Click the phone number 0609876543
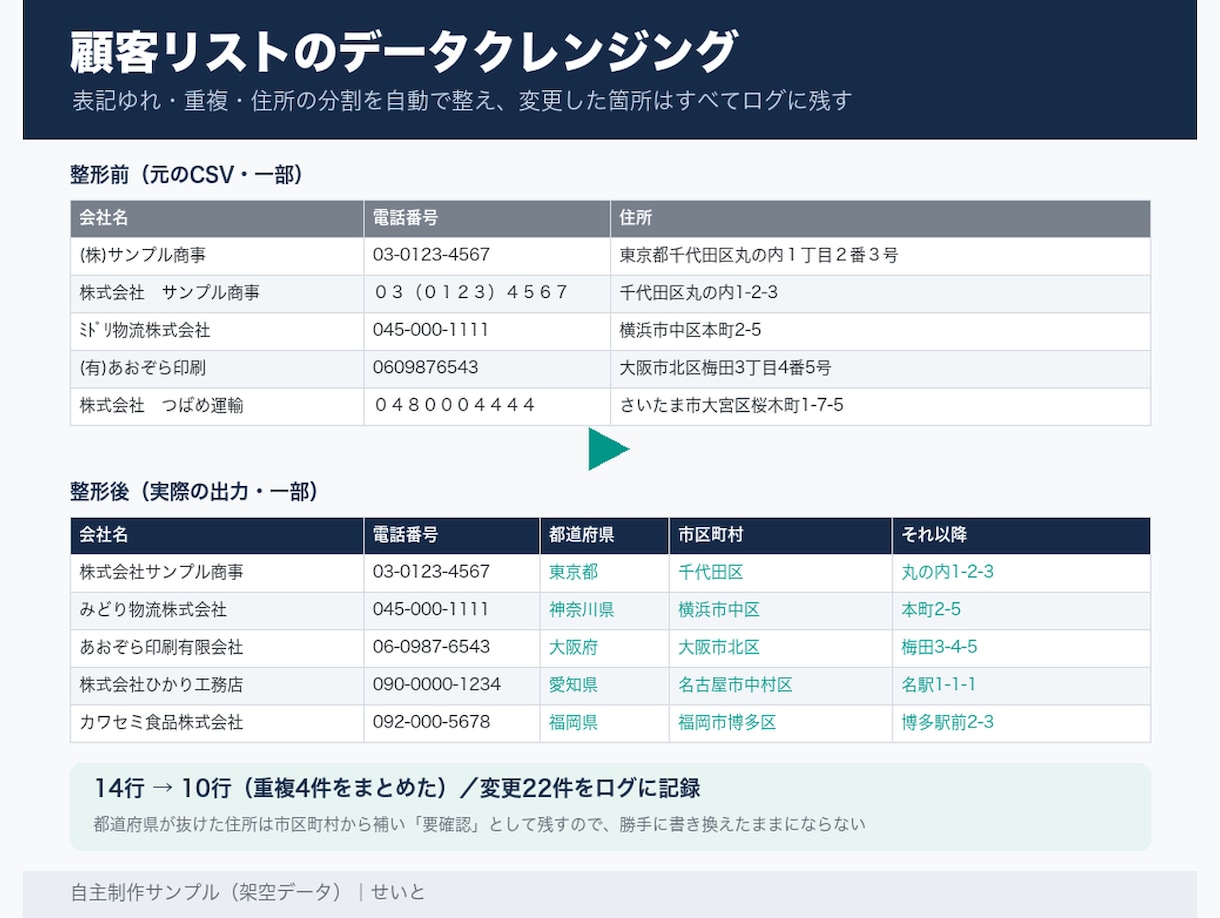Image resolution: width=1220 pixels, height=918 pixels. [425, 368]
